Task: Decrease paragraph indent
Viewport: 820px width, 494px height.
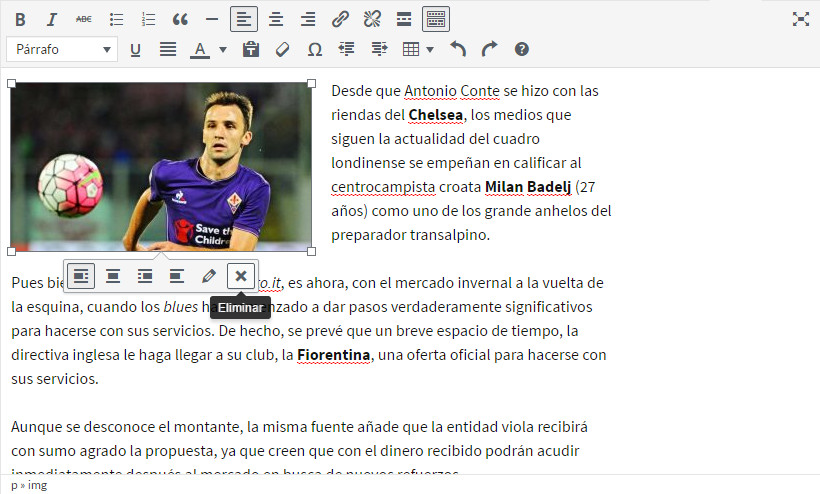Action: coord(347,50)
